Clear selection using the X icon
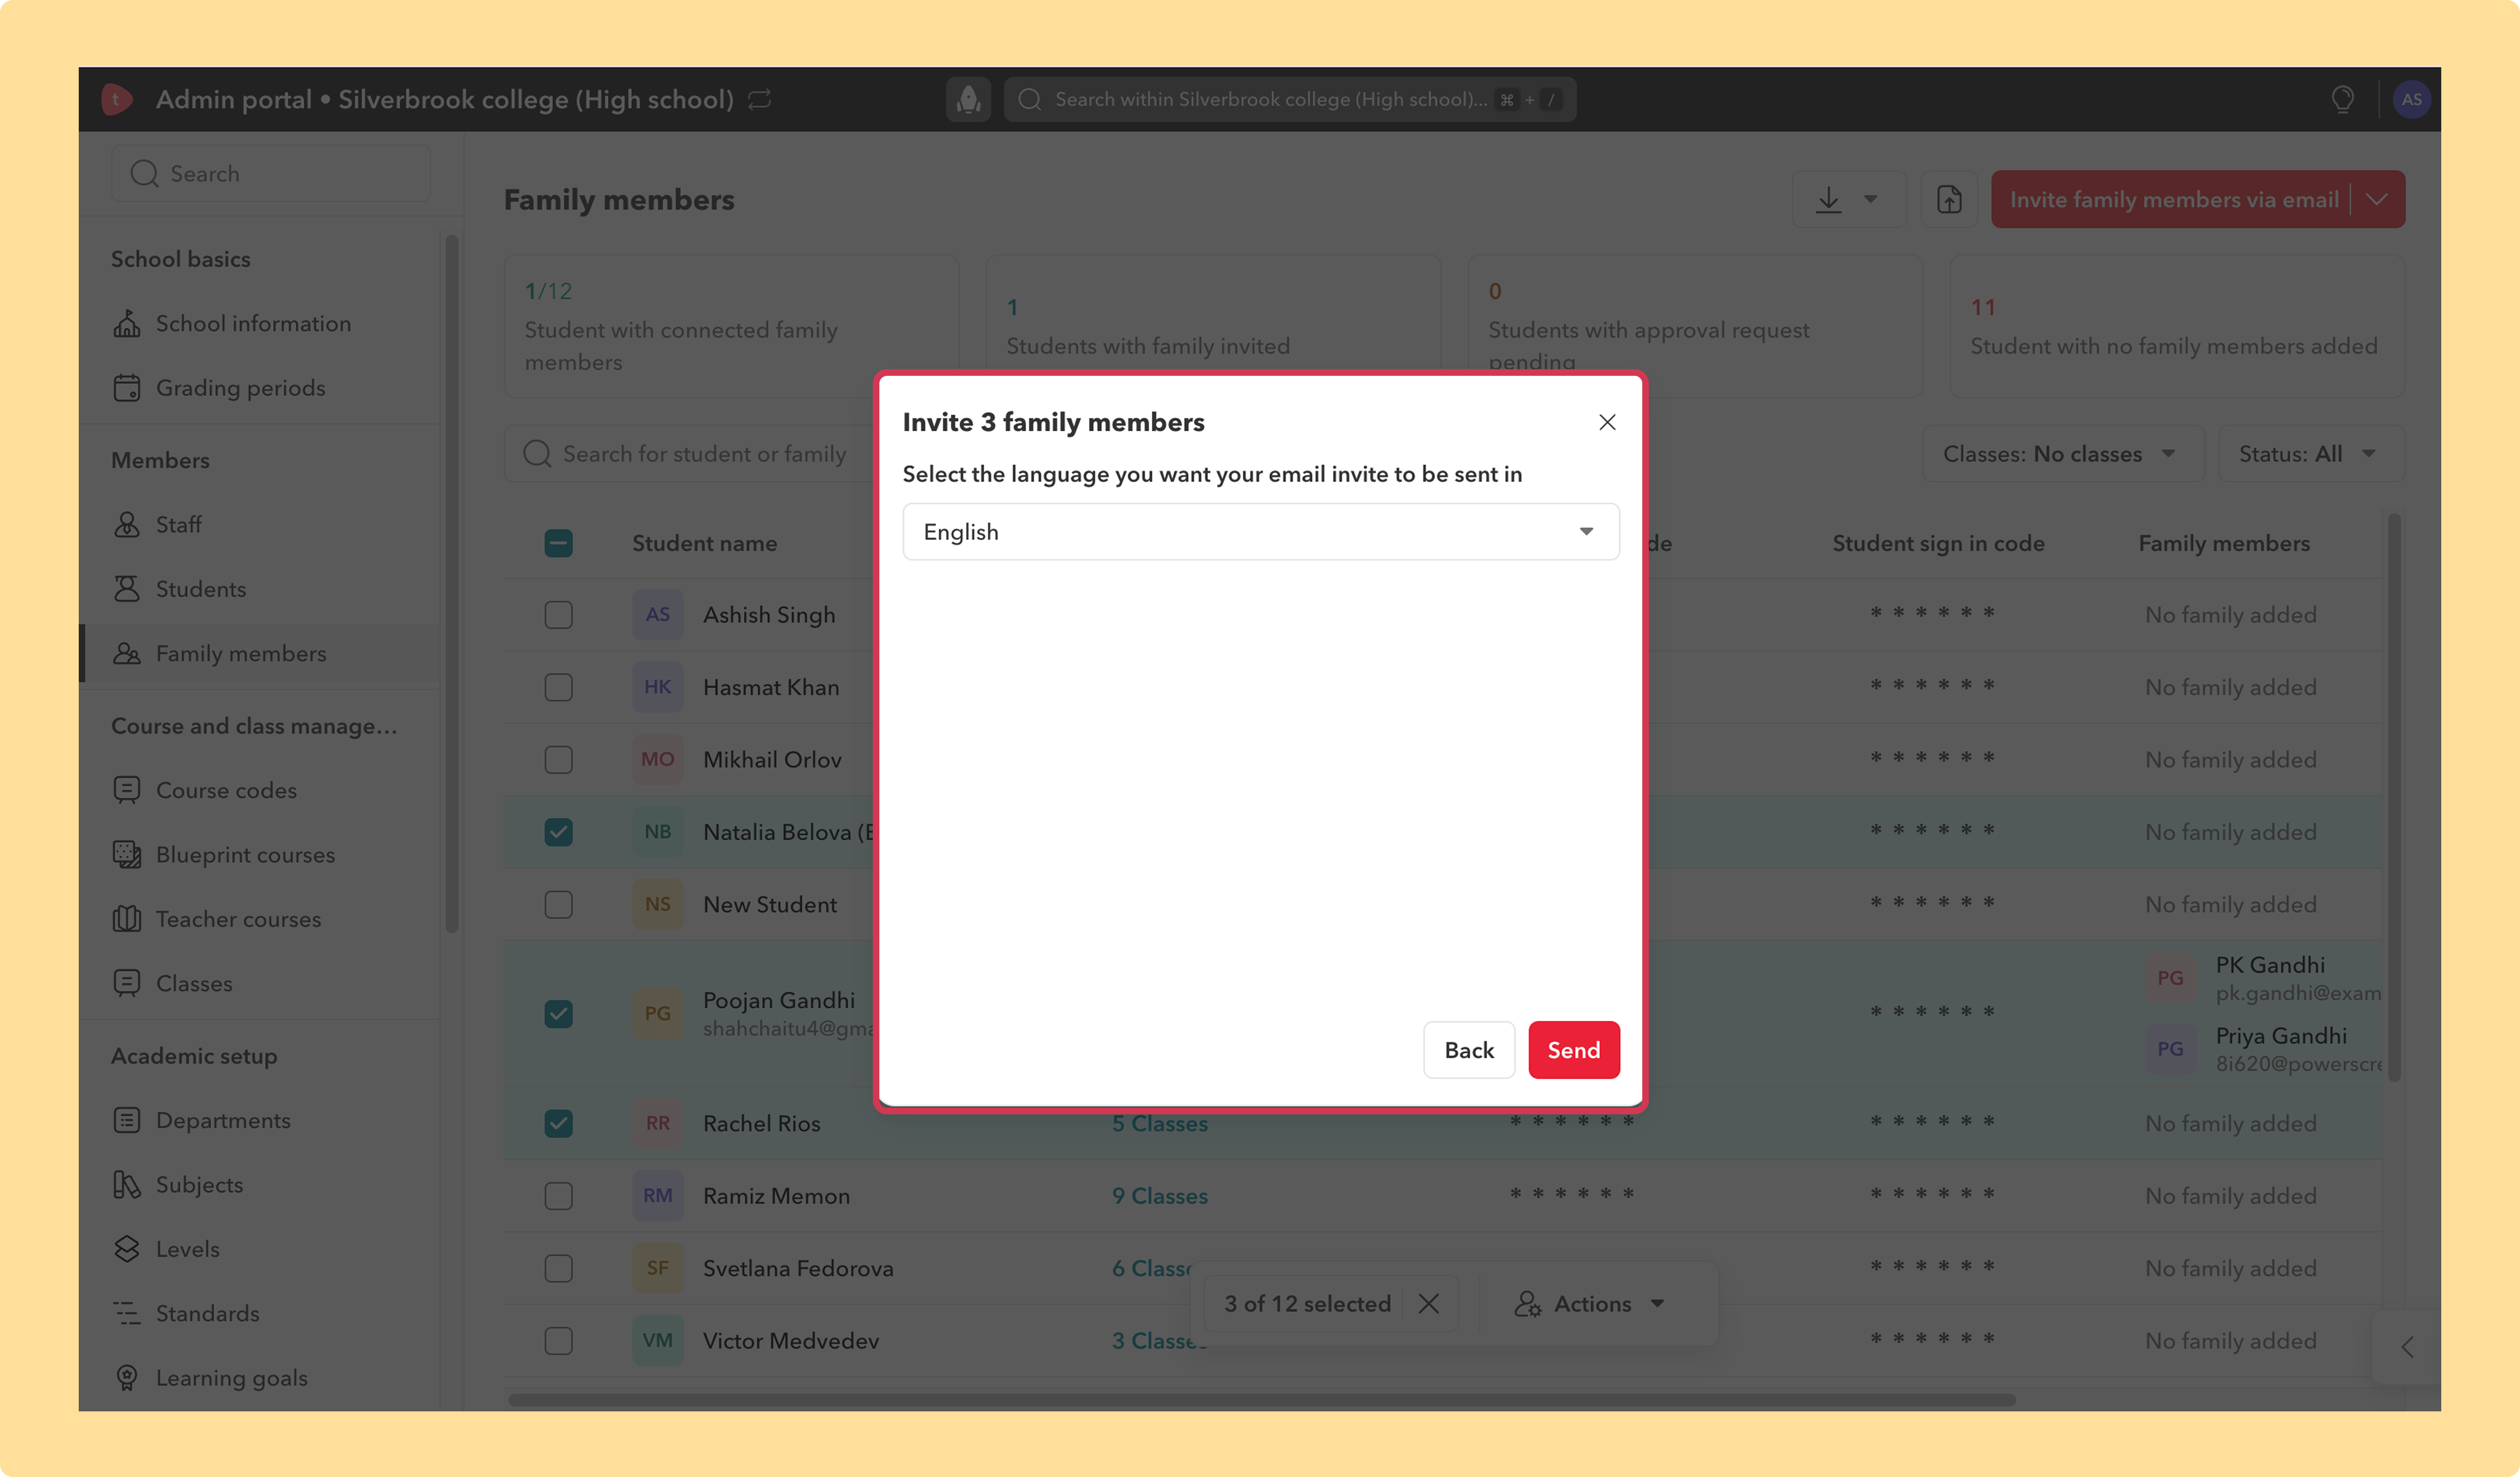This screenshot has width=2520, height=1477. click(x=1429, y=1303)
